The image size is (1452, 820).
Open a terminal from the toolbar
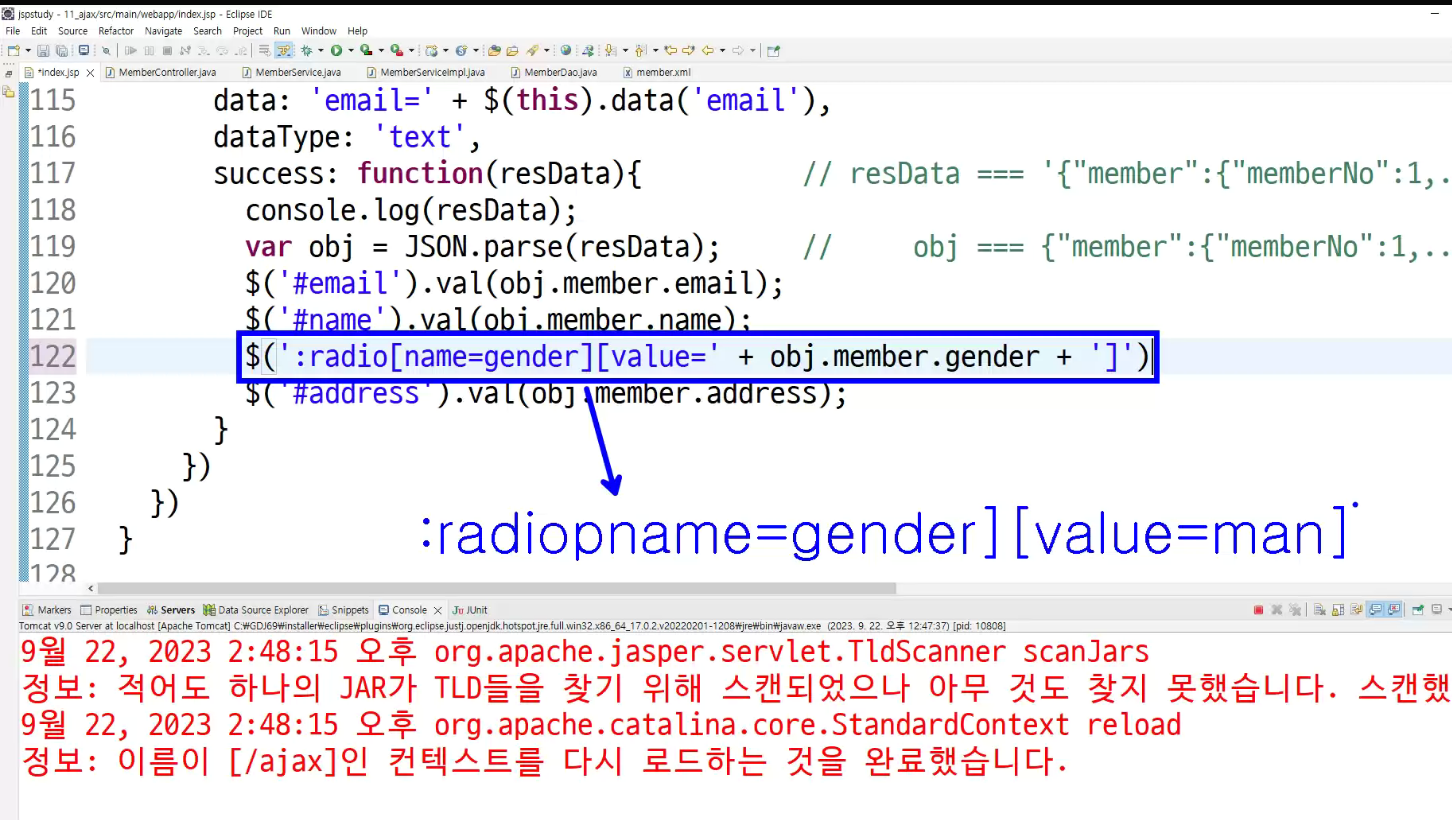click(84, 50)
